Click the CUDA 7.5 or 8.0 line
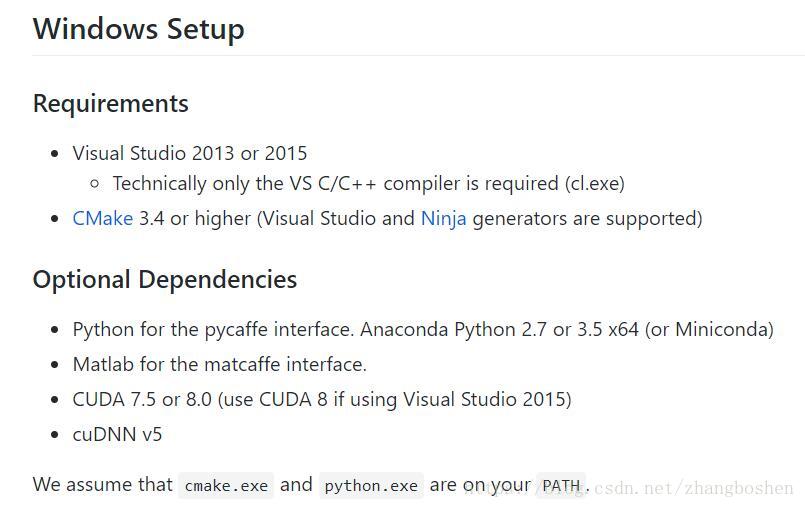Viewport: 805px width, 508px height. [x=322, y=399]
